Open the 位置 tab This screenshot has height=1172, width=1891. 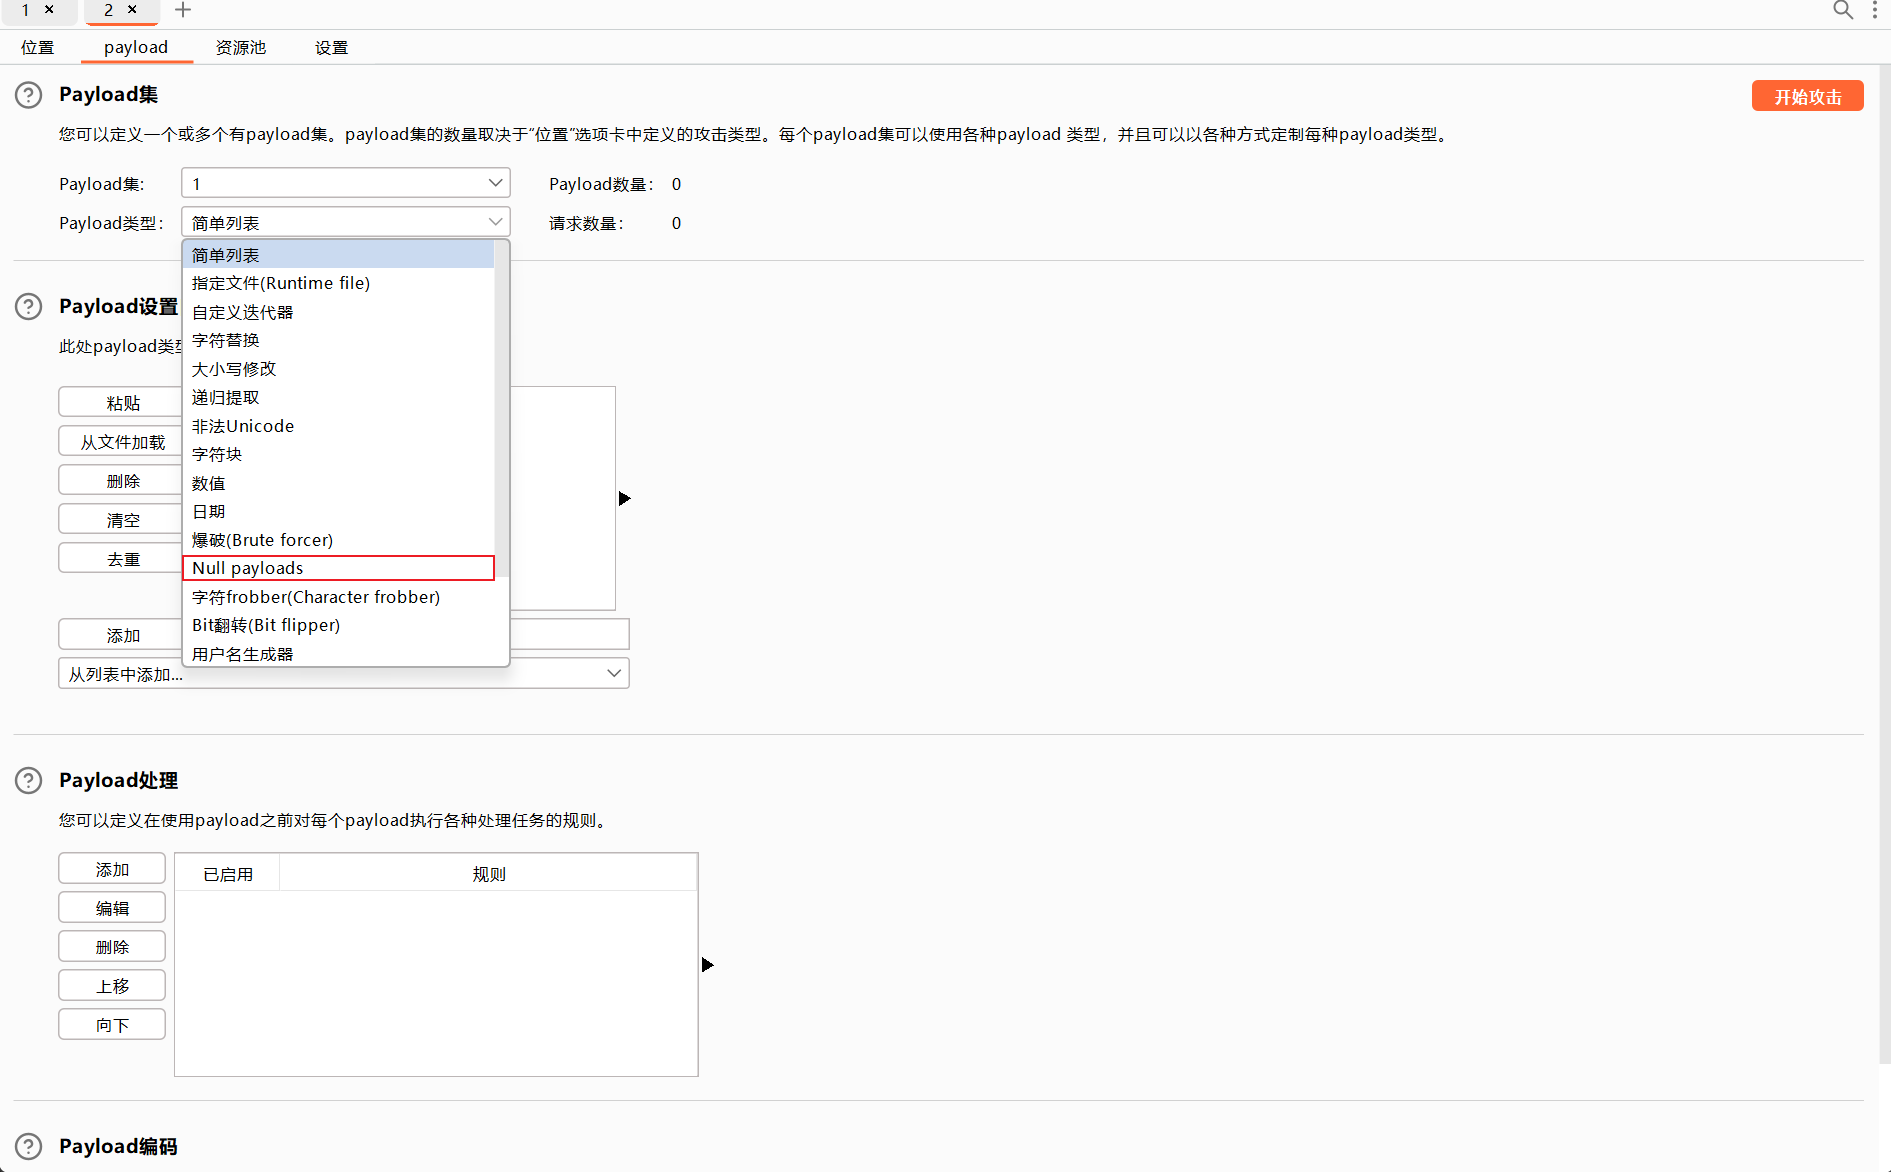coord(38,48)
